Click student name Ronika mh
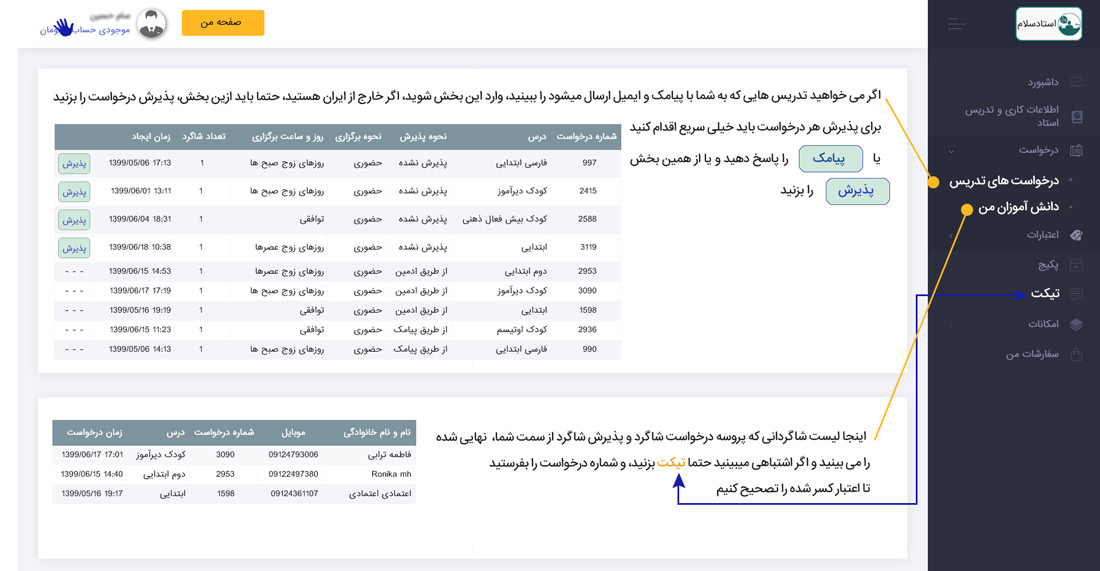Screen dimensions: 1100x571 click(391, 474)
